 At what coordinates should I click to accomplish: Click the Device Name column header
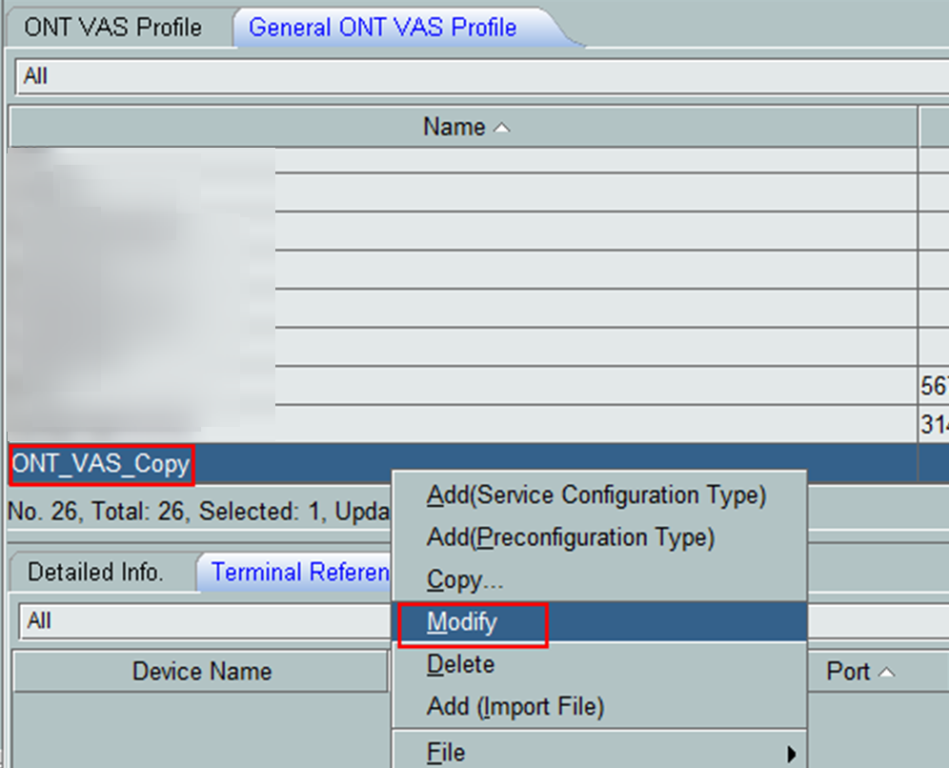pos(201,671)
